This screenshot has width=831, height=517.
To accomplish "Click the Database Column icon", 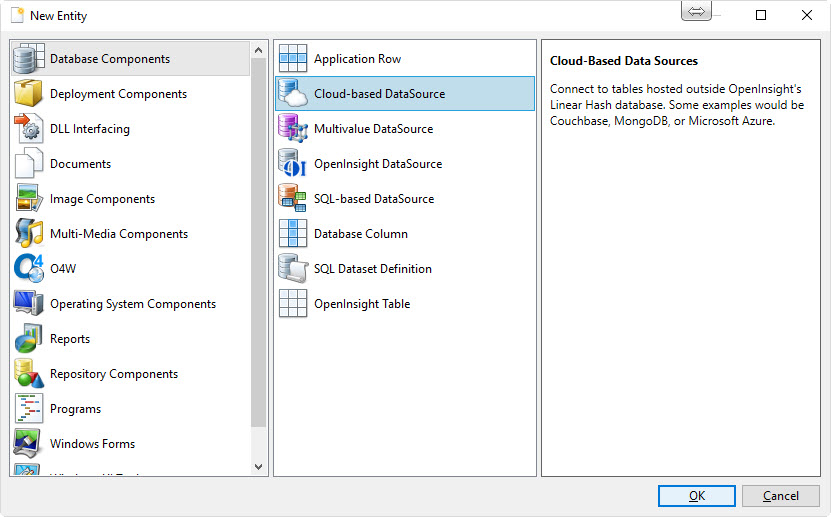I will pos(293,233).
